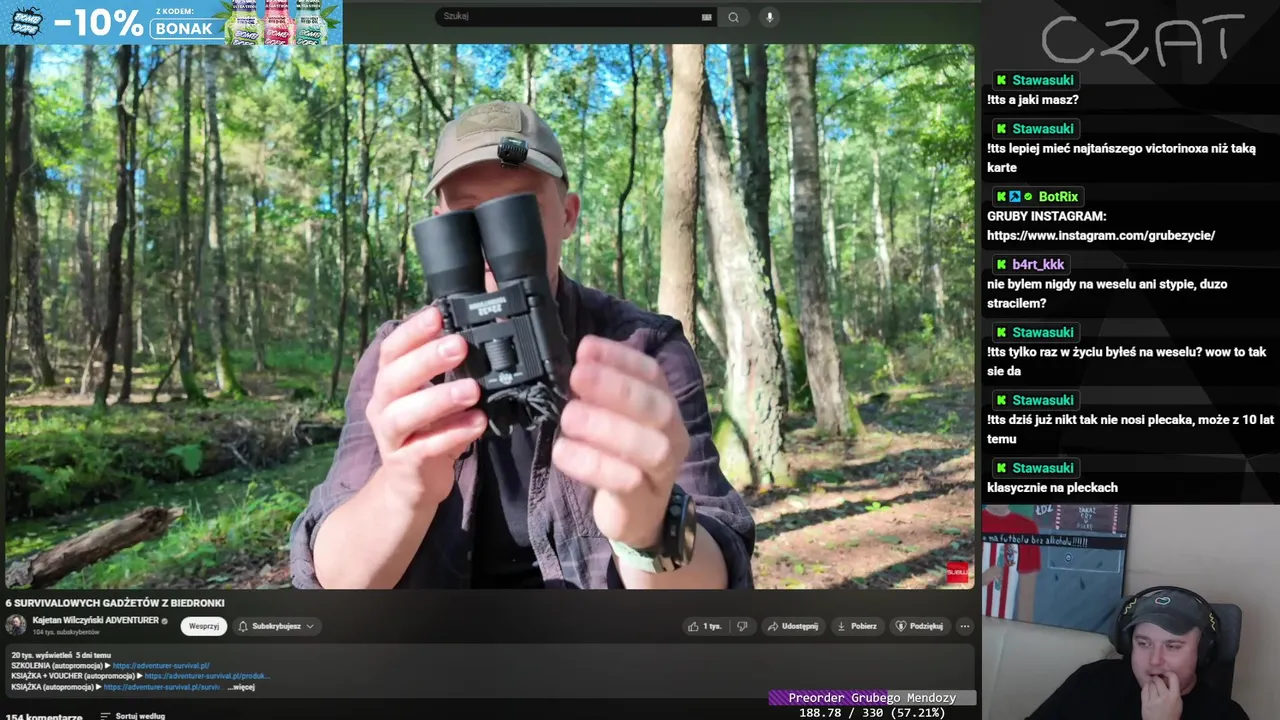1280x720 pixels.
Task: Click BotRix username in chat
Action: point(1058,197)
